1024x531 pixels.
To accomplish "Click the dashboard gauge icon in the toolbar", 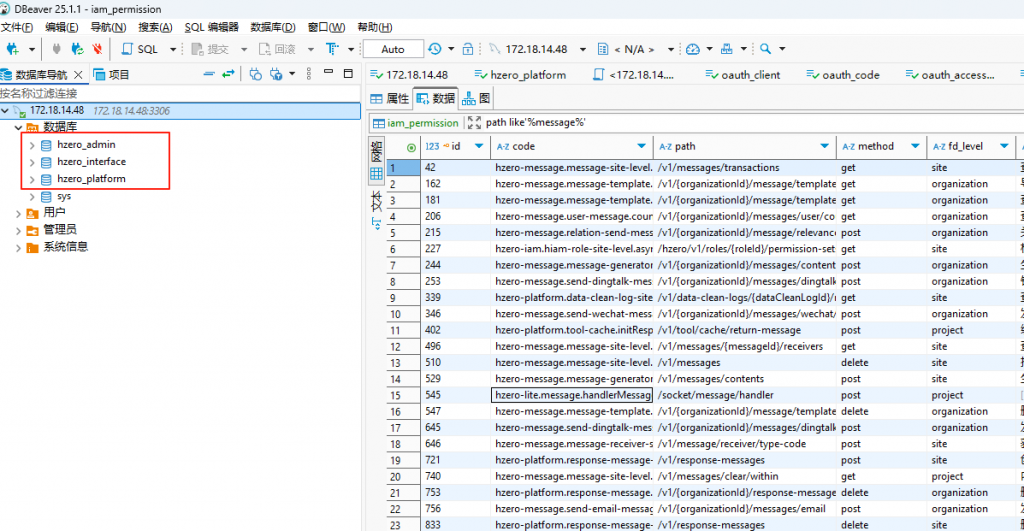I will (x=694, y=49).
